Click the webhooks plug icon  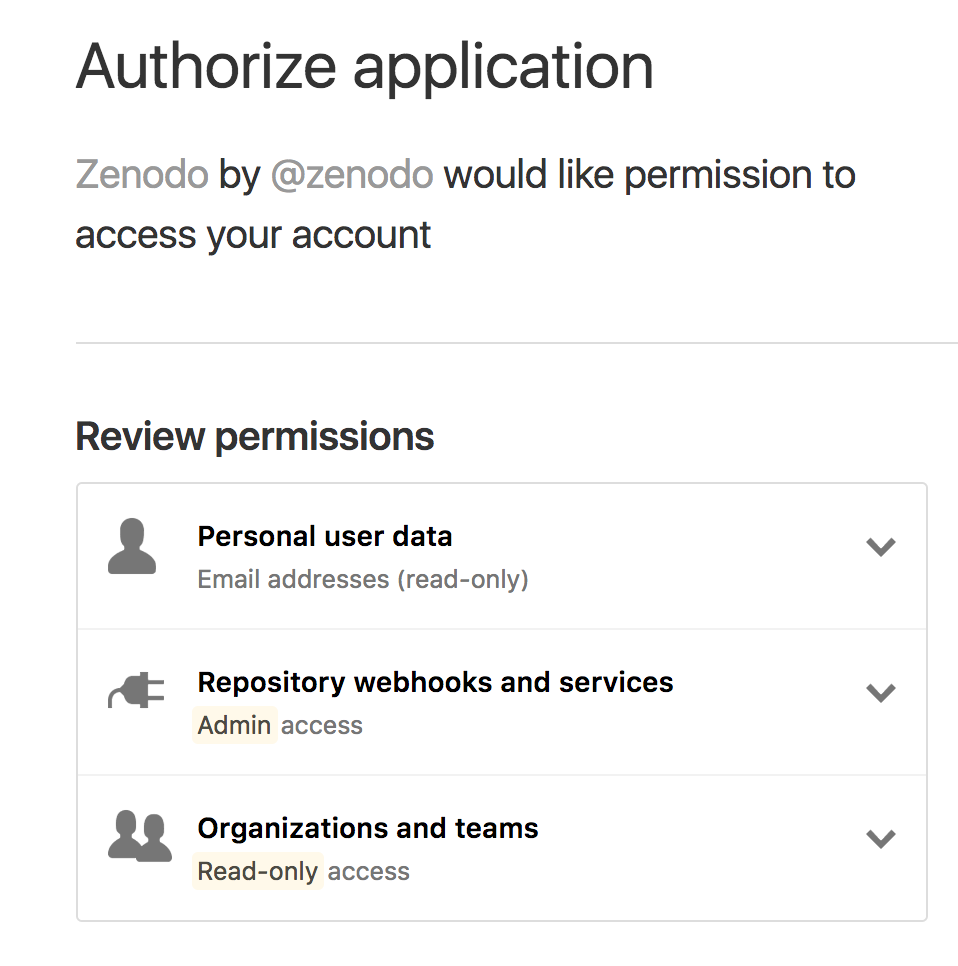click(136, 691)
